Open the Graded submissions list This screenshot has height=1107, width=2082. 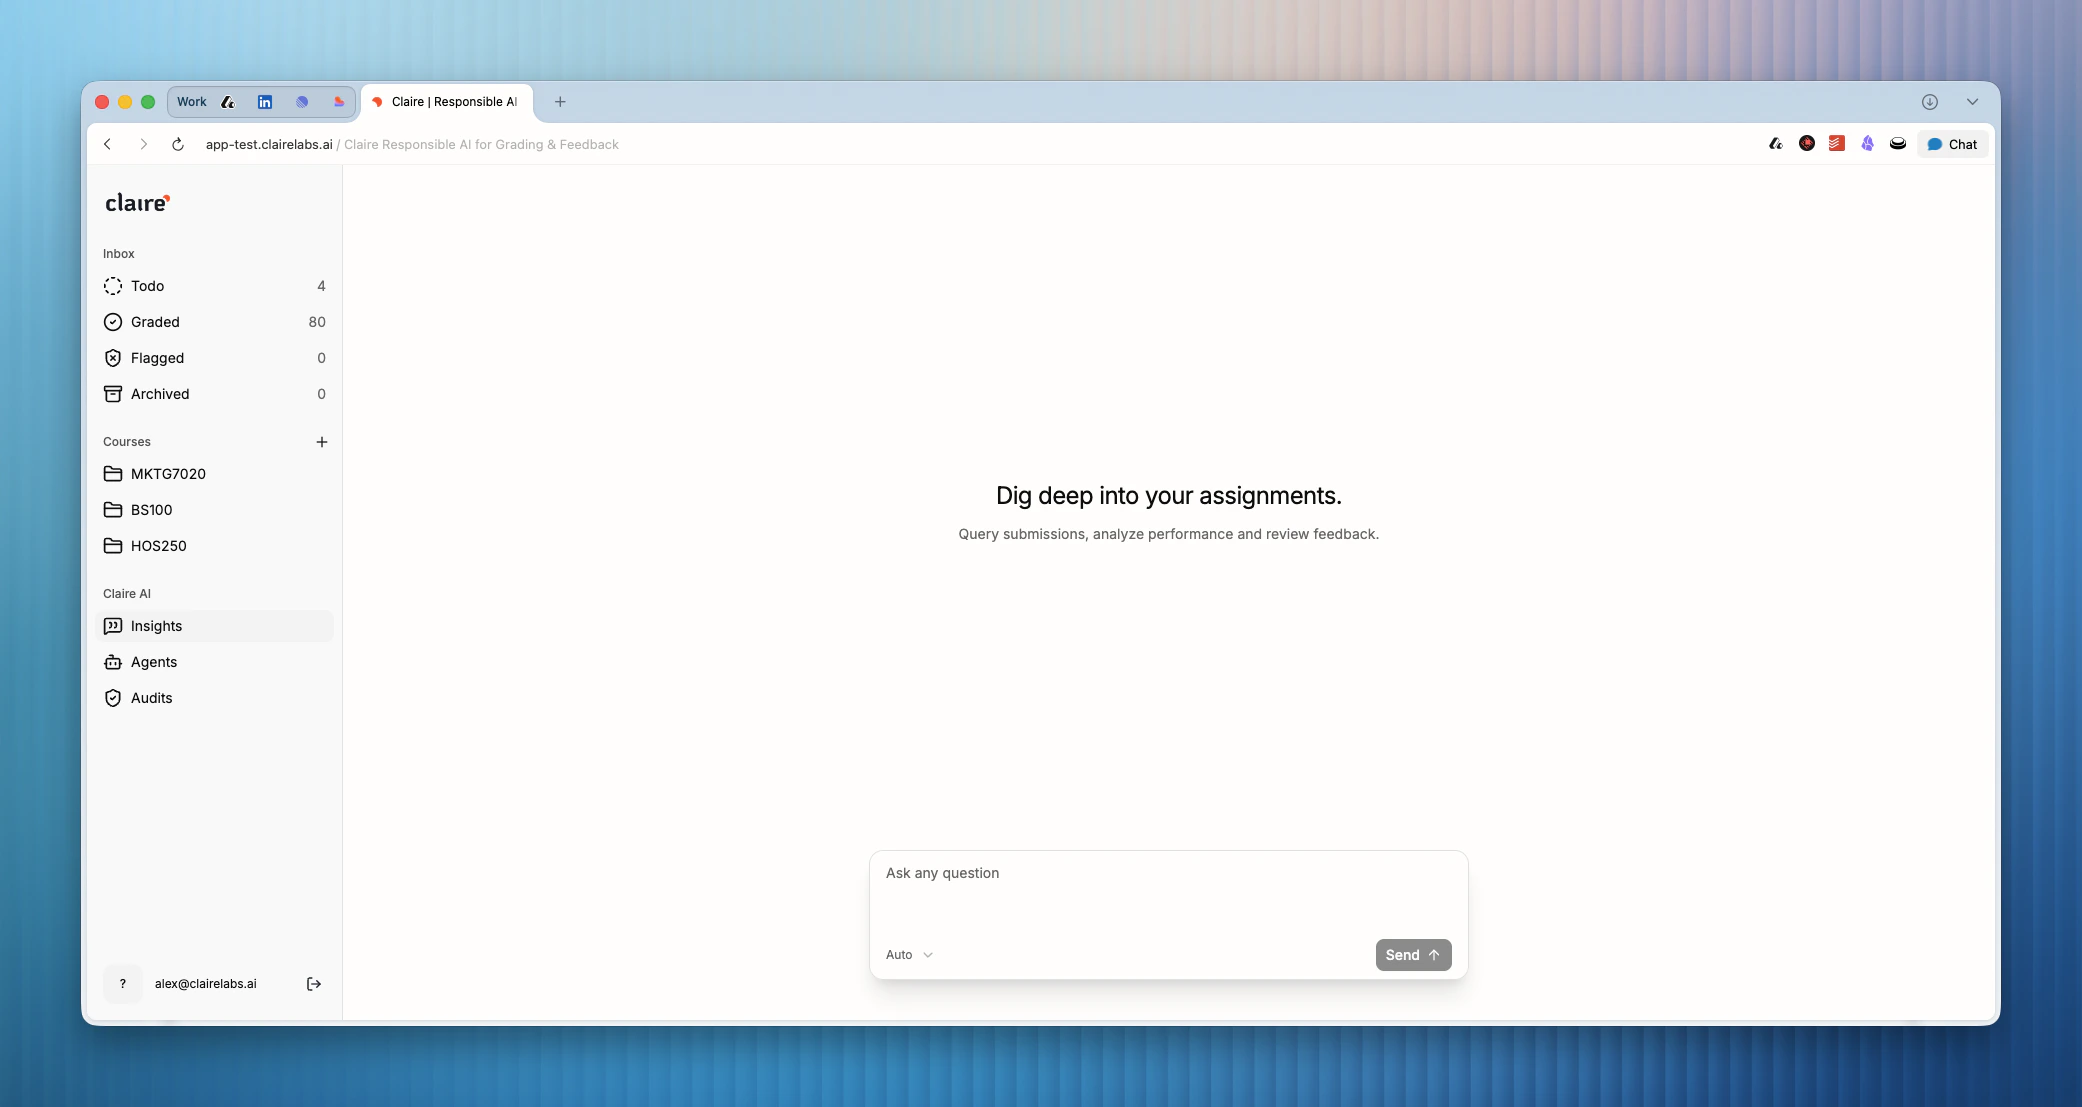tap(155, 322)
